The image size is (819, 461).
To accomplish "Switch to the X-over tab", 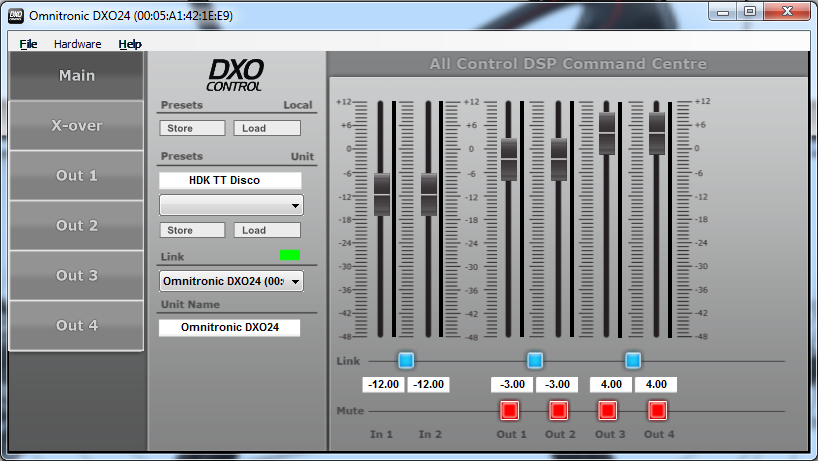I will click(76, 125).
